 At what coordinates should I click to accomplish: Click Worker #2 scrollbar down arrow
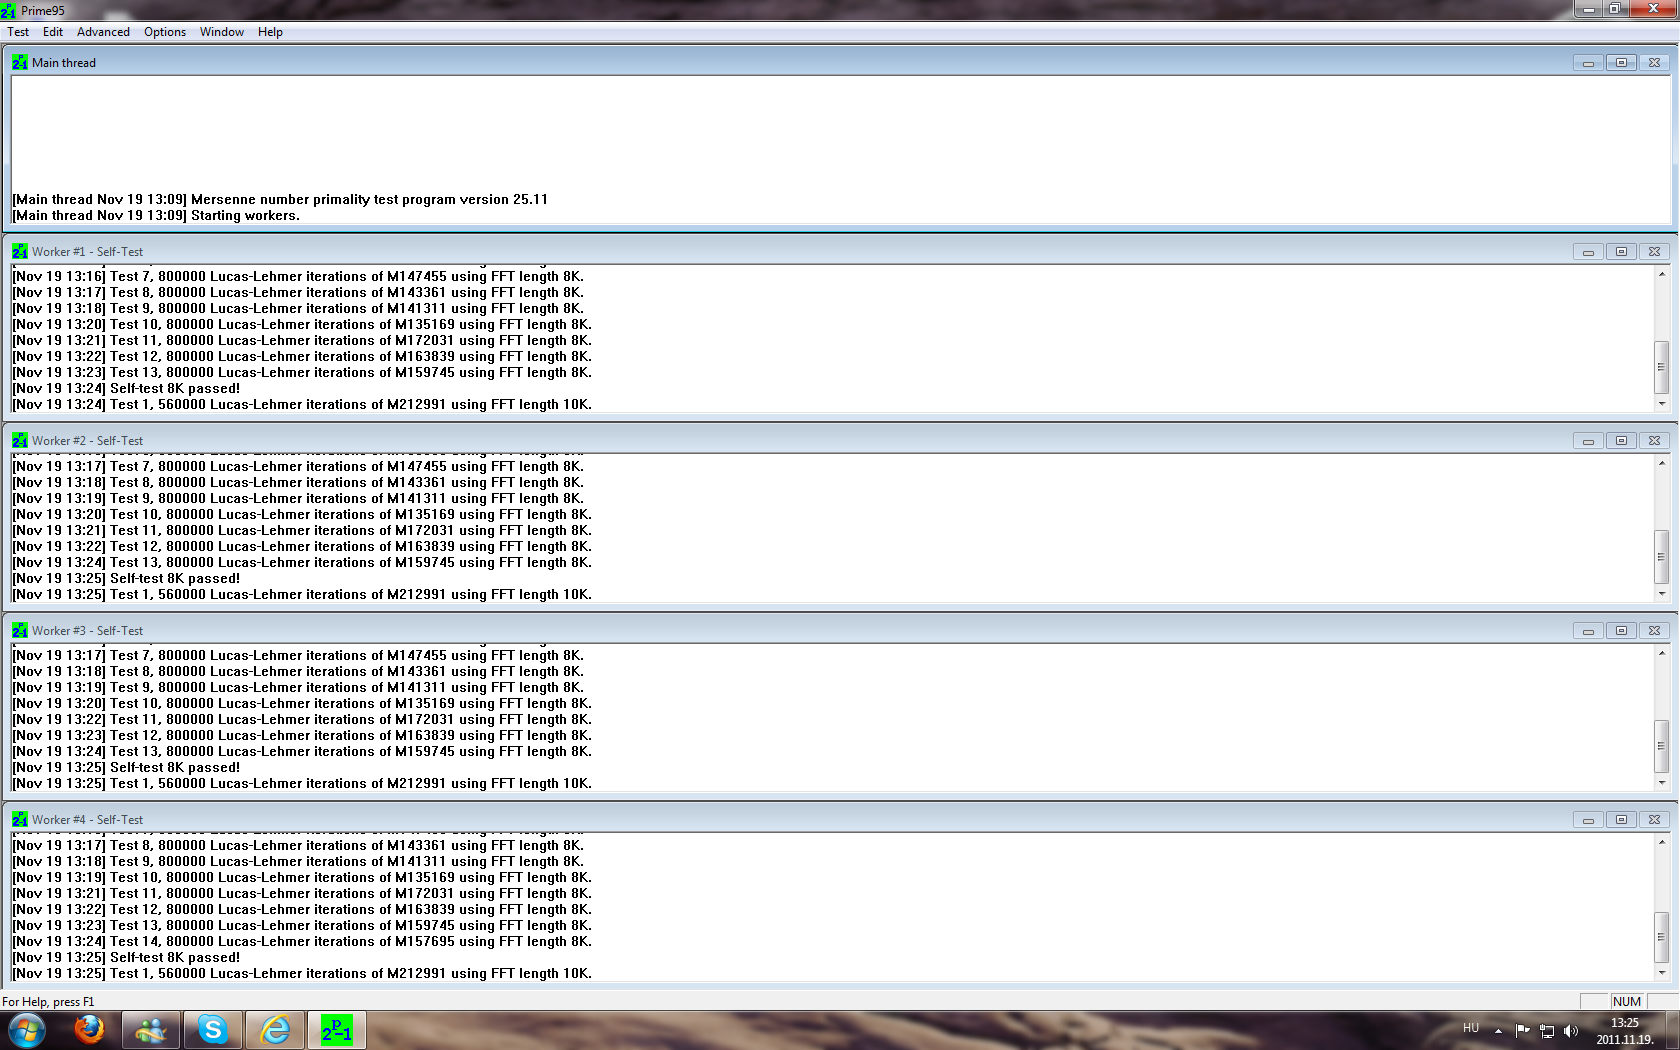[x=1661, y=594]
